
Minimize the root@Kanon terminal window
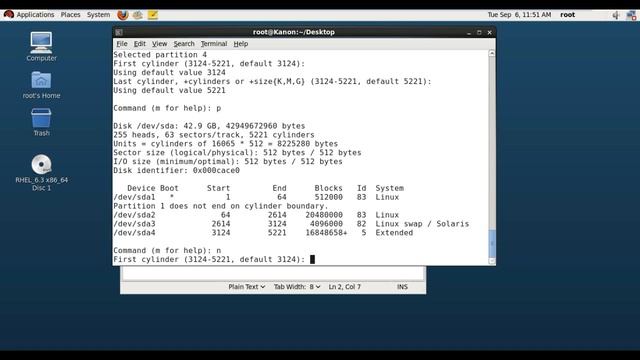click(x=469, y=32)
